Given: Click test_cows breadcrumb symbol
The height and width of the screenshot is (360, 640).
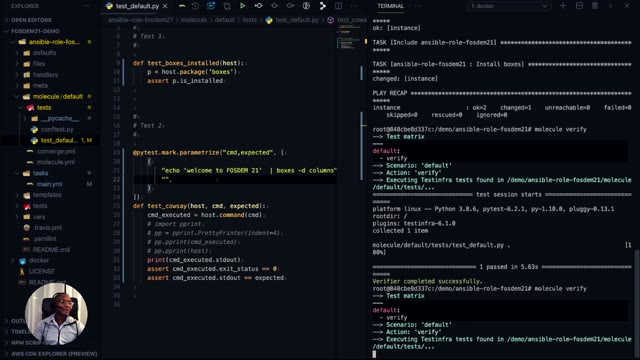Looking at the screenshot, I should pyautogui.click(x=352, y=20).
